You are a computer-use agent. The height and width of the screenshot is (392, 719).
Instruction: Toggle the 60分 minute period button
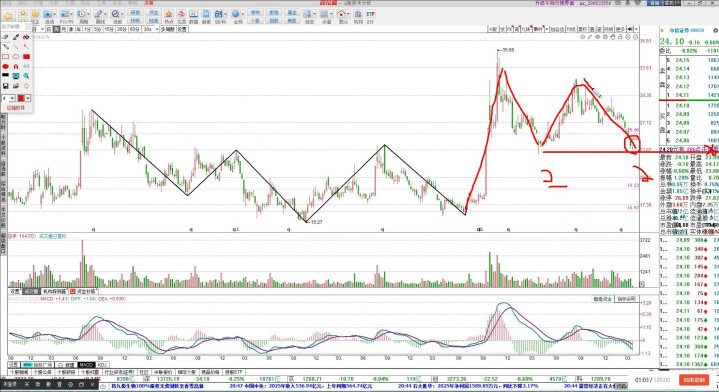point(134,29)
